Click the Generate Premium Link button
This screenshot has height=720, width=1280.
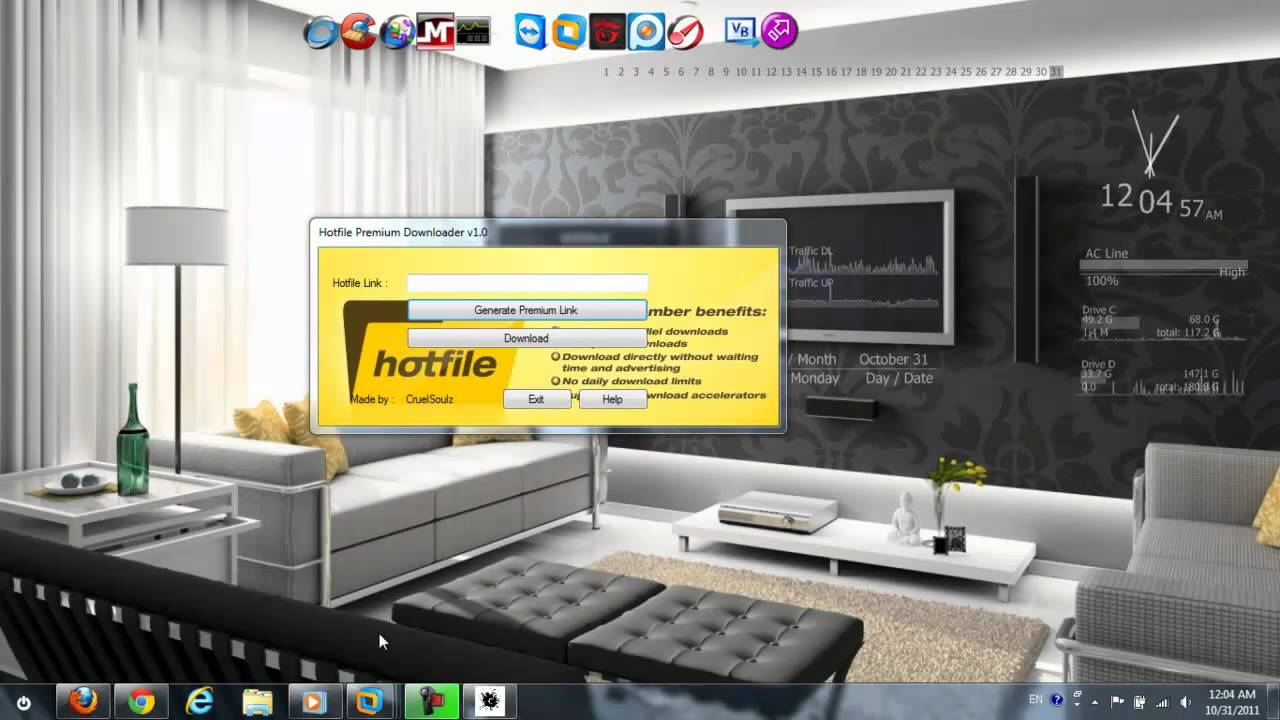point(526,310)
